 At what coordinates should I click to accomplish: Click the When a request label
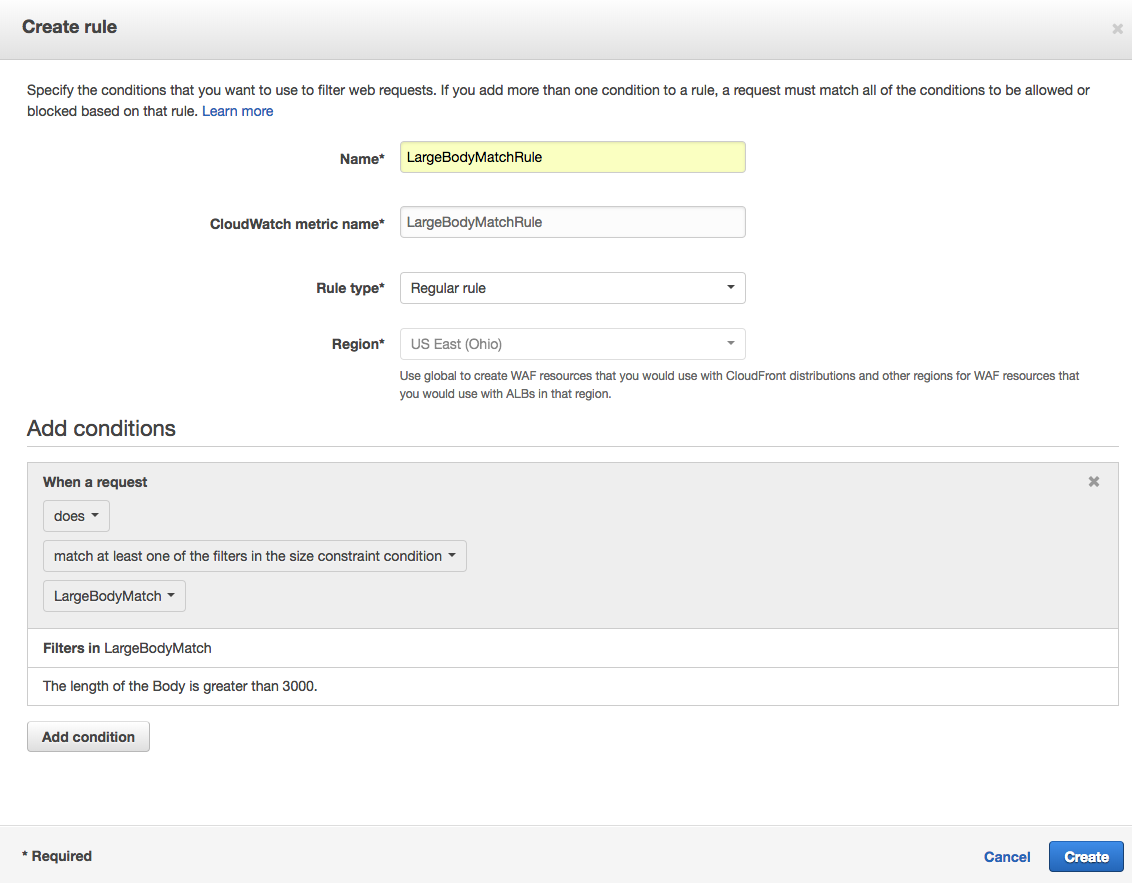point(95,482)
